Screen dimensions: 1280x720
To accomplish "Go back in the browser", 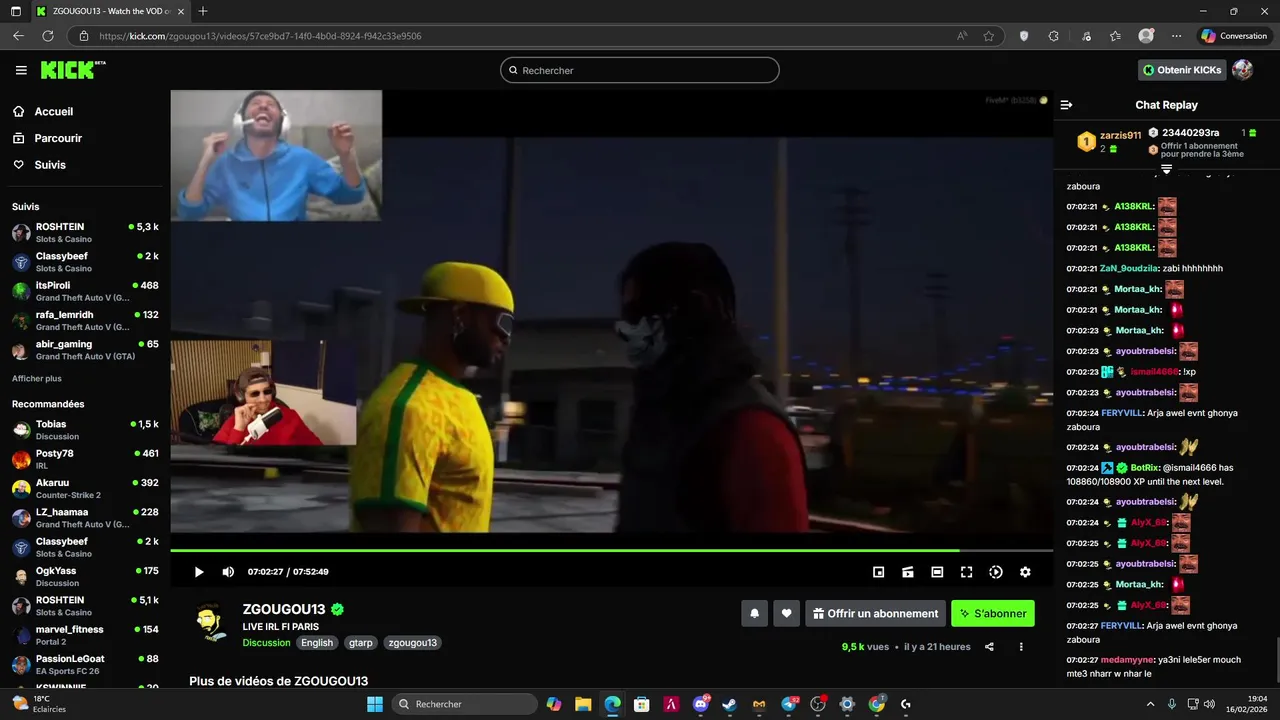I will click(x=18, y=36).
